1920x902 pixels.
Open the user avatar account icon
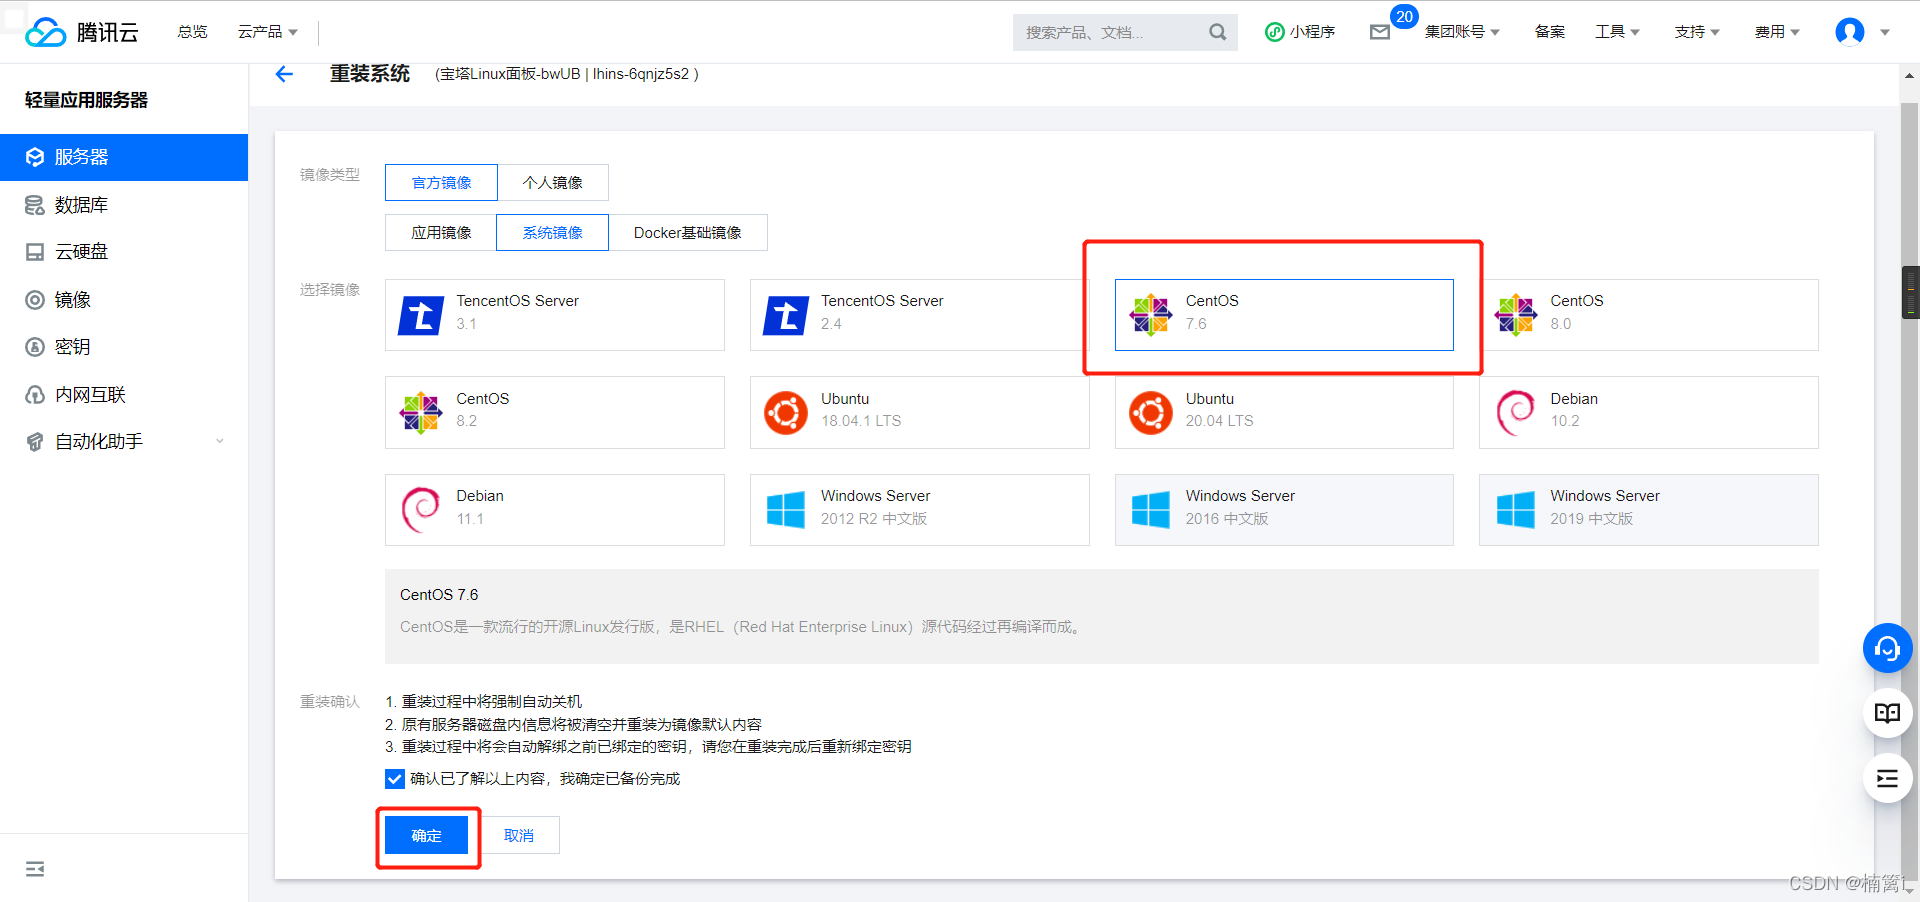tap(1849, 32)
